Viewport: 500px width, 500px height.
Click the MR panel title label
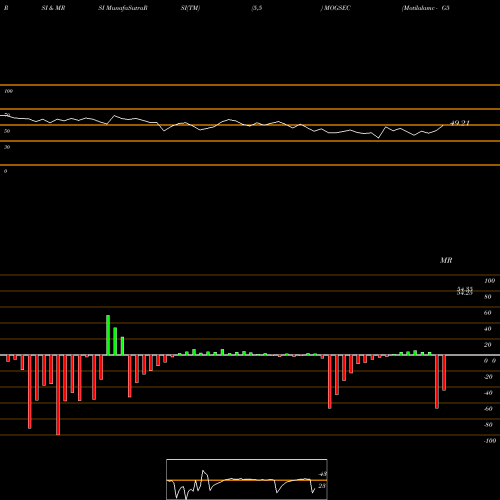(x=446, y=260)
